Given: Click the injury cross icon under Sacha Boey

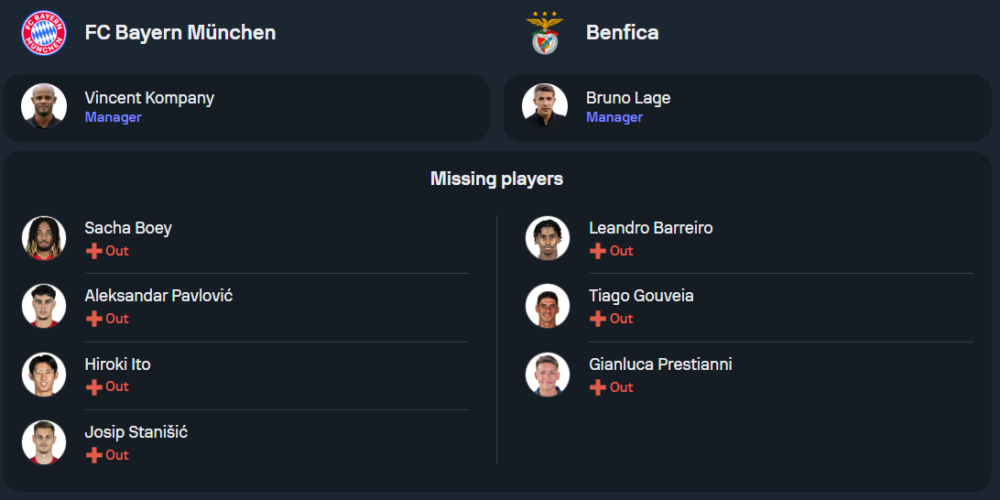Looking at the screenshot, I should 94,251.
